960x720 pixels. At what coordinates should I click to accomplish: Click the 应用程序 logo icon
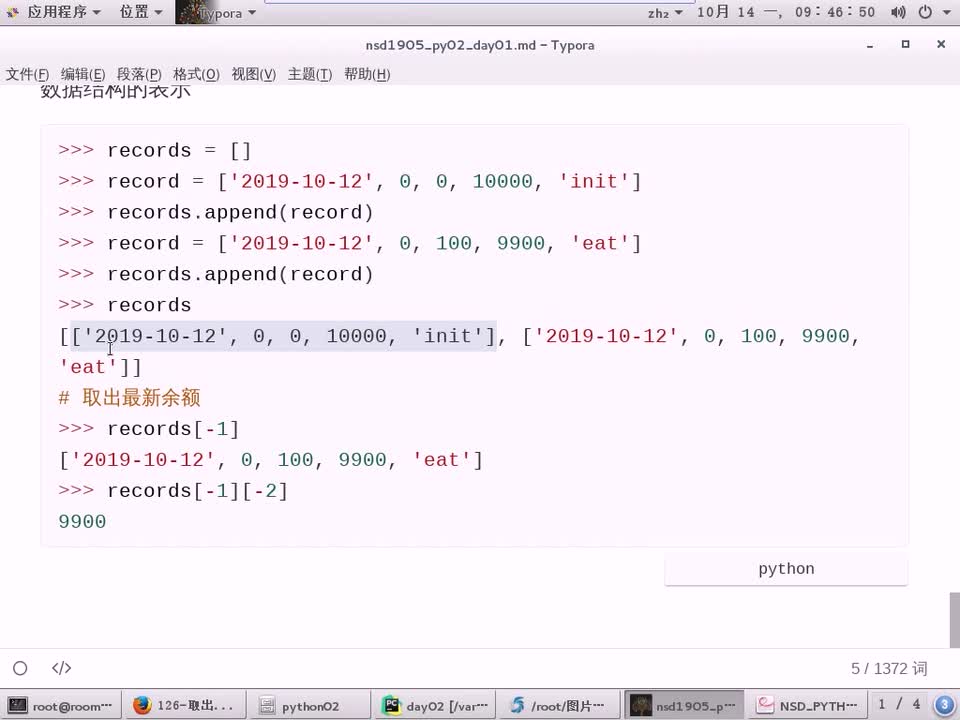[12, 12]
